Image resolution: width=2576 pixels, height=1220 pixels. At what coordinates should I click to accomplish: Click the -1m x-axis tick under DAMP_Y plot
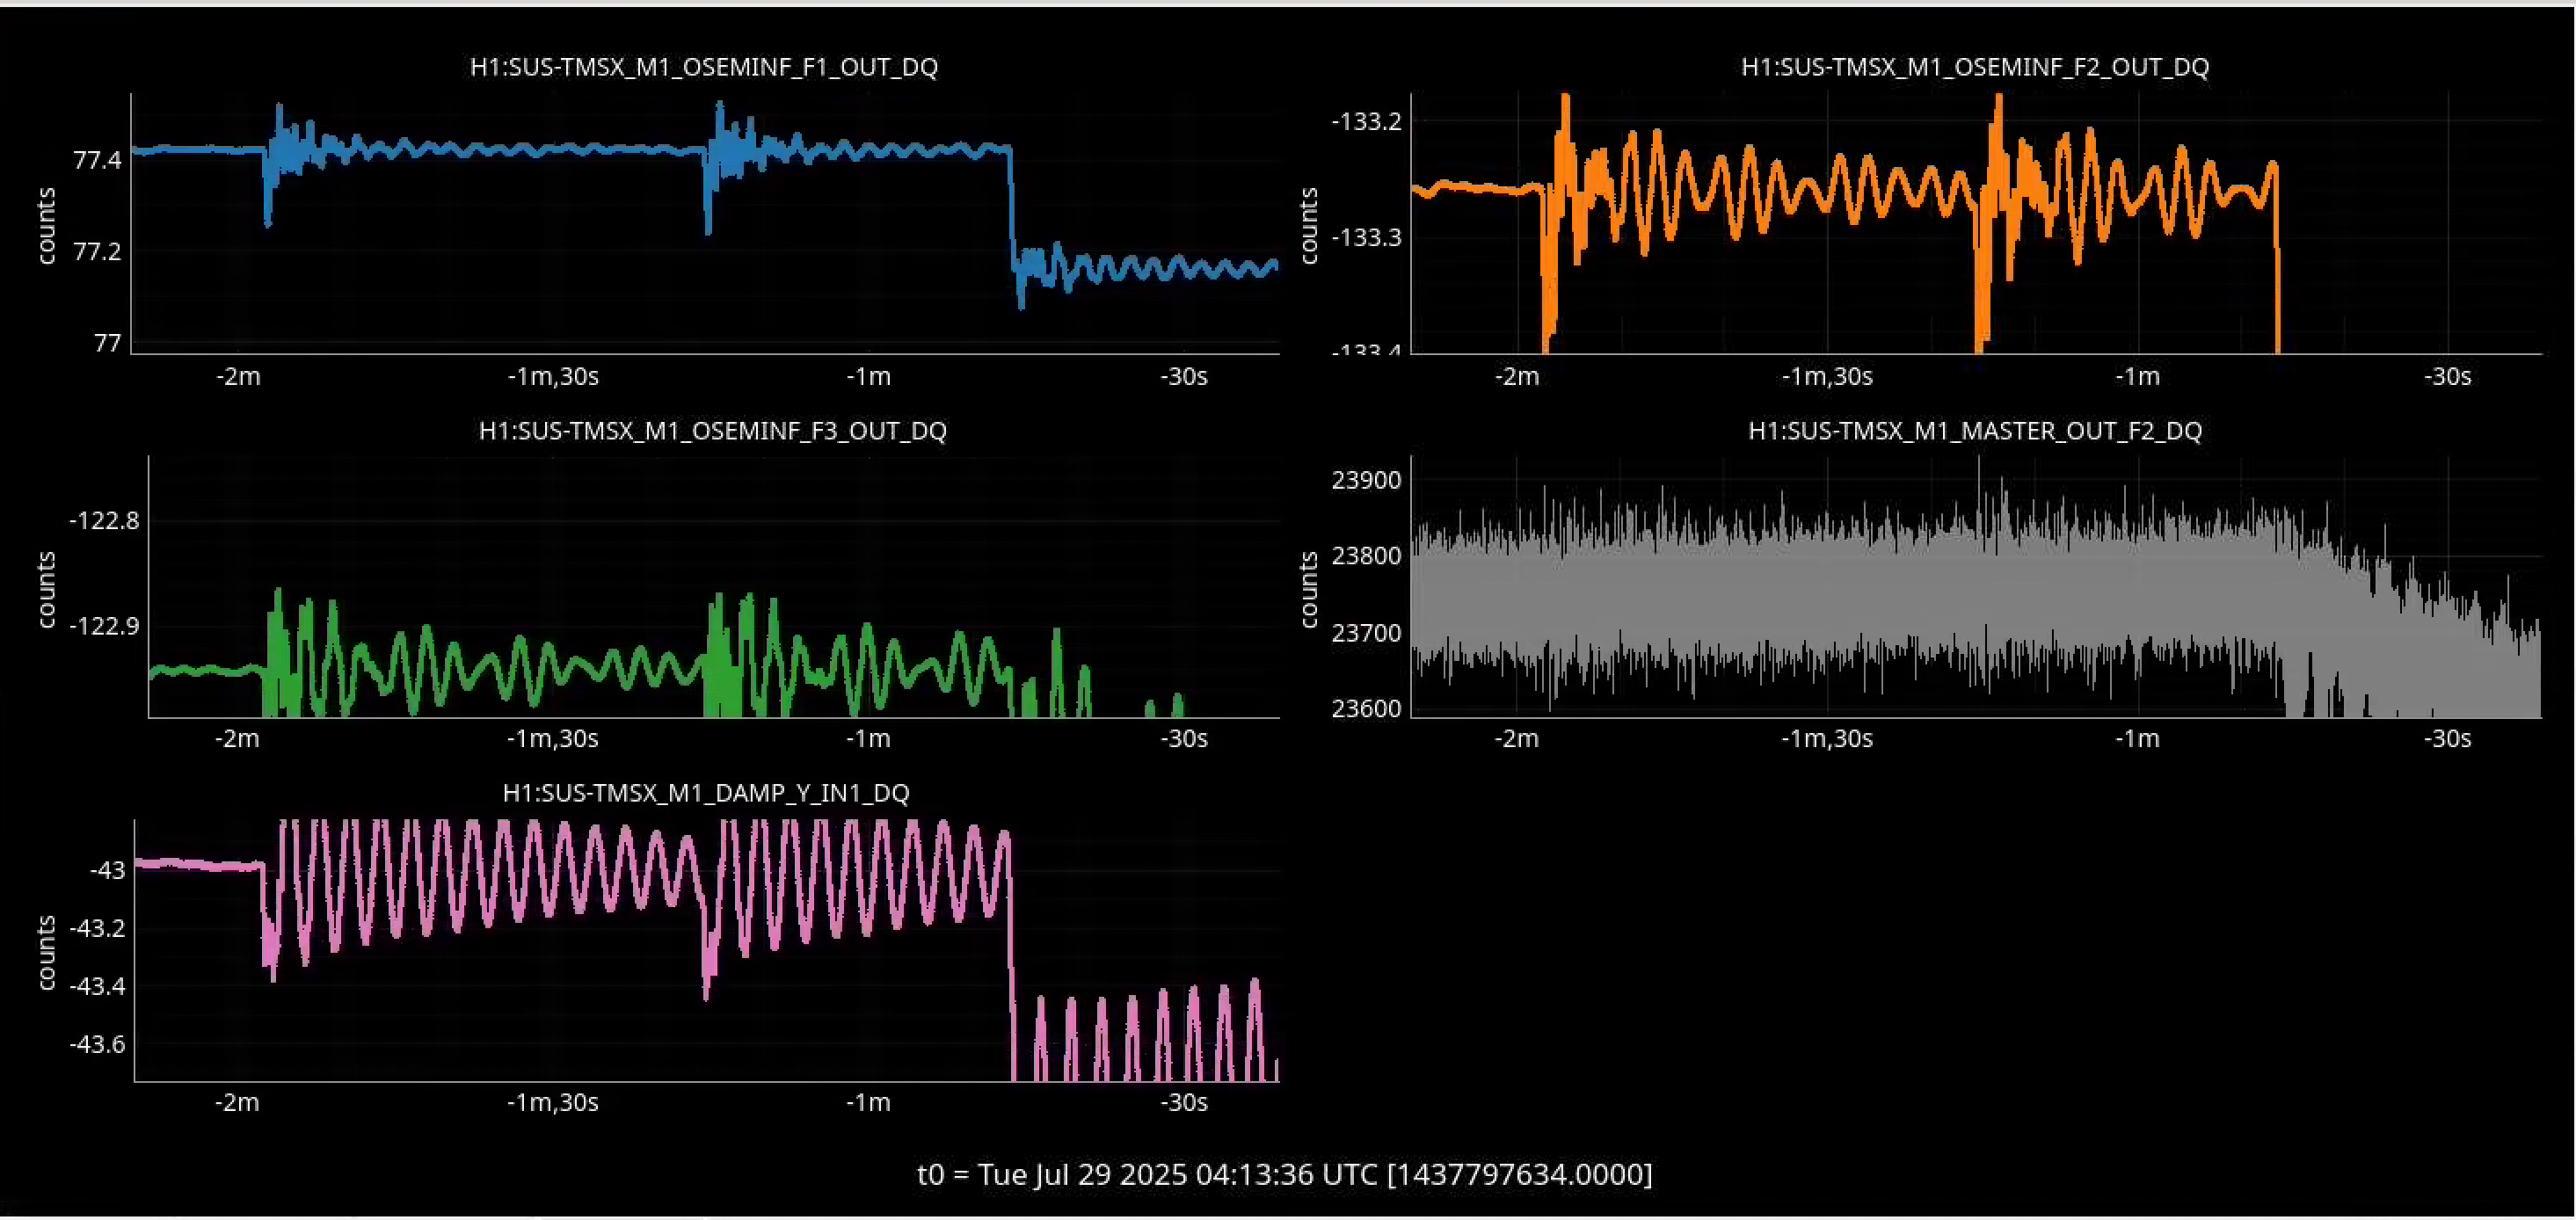click(x=868, y=1103)
